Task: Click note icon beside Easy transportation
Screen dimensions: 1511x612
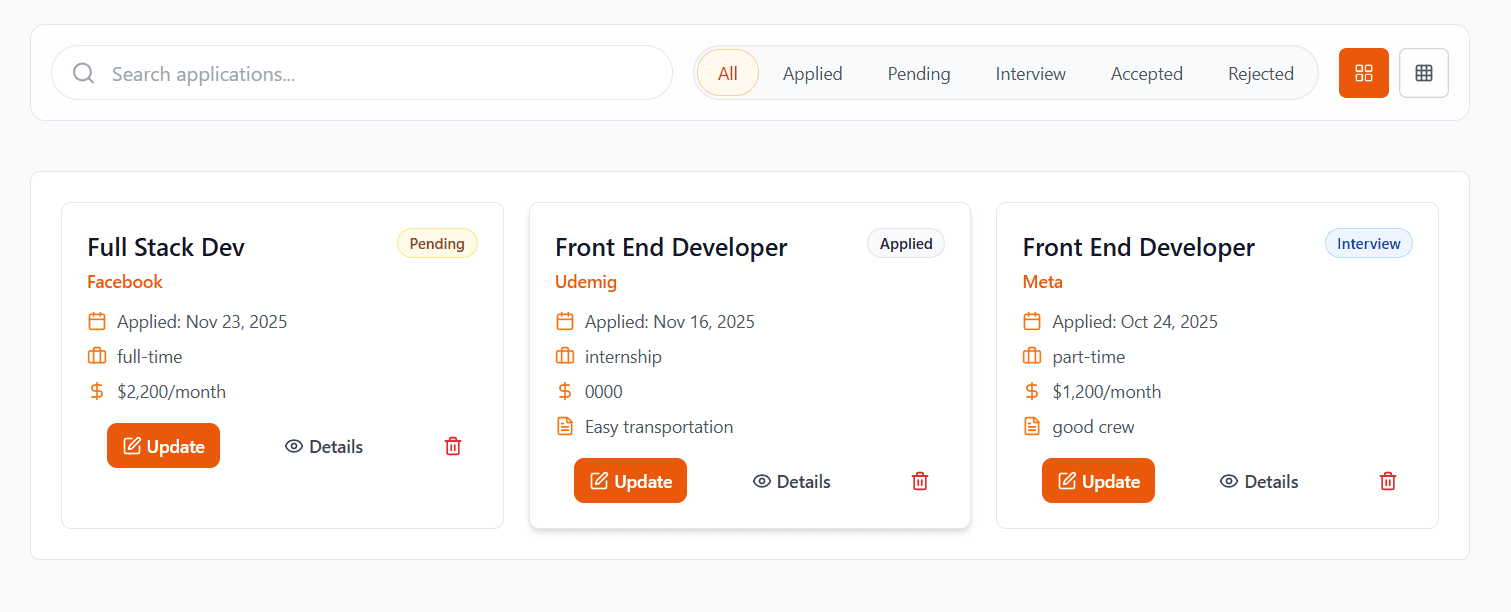Action: click(x=565, y=426)
